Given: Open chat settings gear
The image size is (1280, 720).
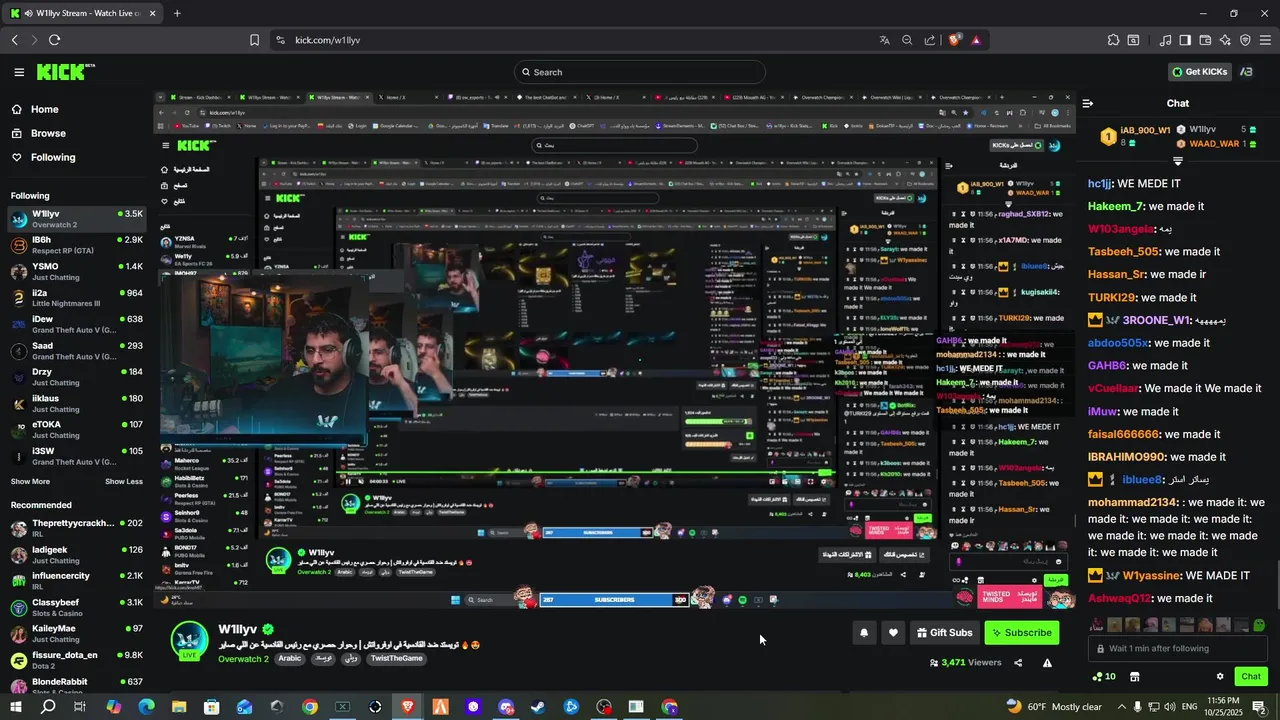Looking at the screenshot, I should tap(1220, 676).
